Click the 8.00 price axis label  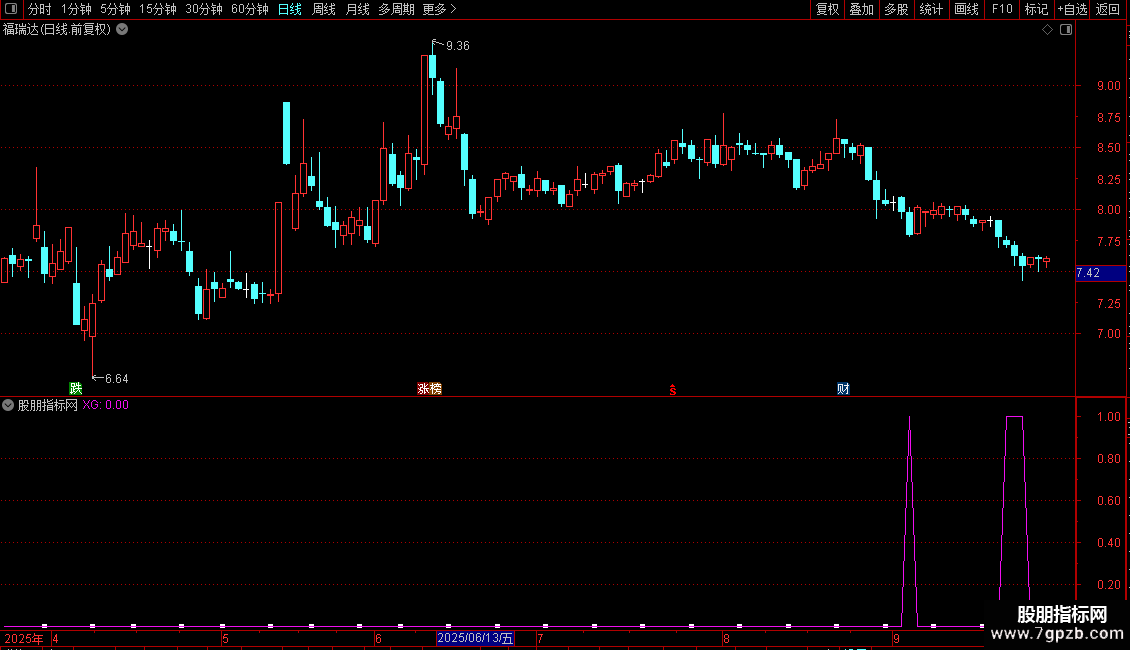coord(1108,210)
